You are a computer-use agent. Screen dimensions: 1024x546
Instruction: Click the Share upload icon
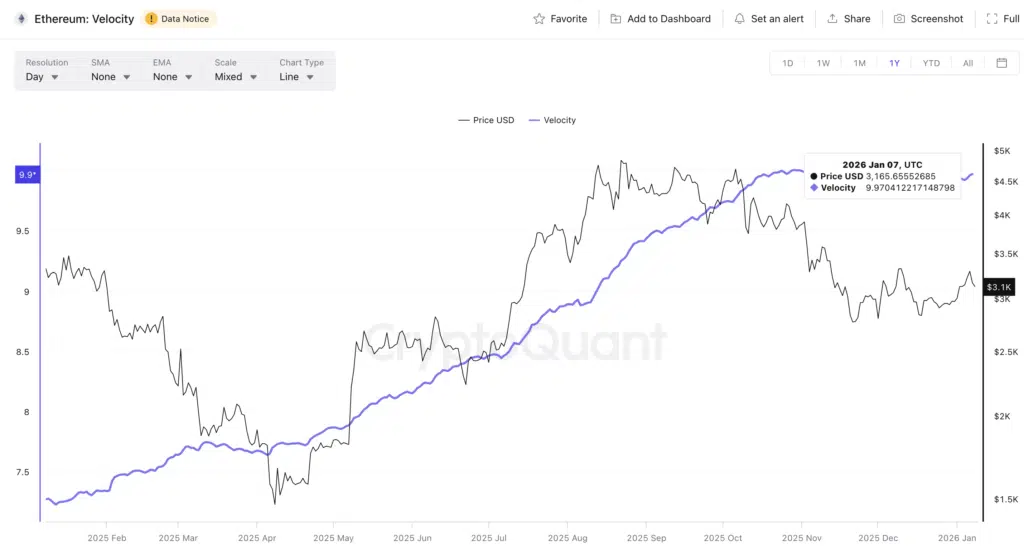point(832,19)
